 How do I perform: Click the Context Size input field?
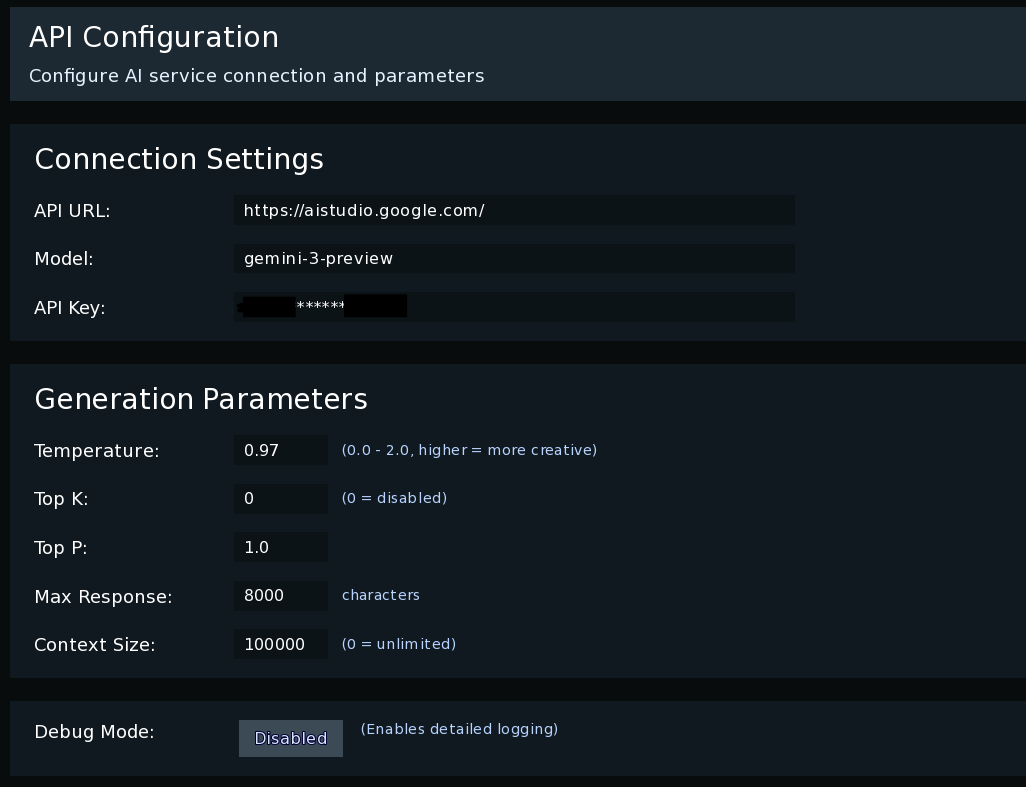point(280,644)
